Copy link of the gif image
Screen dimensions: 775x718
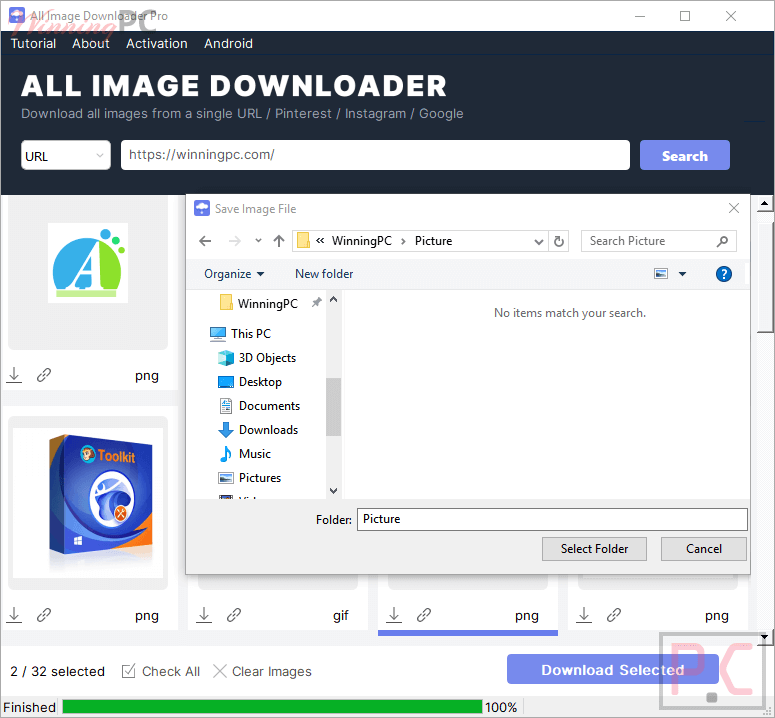234,615
